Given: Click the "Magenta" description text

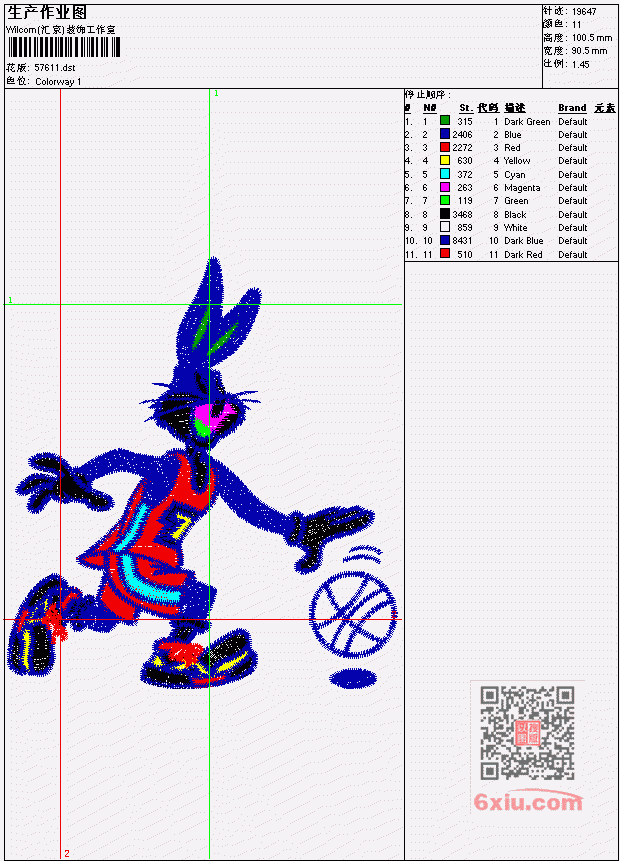Looking at the screenshot, I should [522, 188].
